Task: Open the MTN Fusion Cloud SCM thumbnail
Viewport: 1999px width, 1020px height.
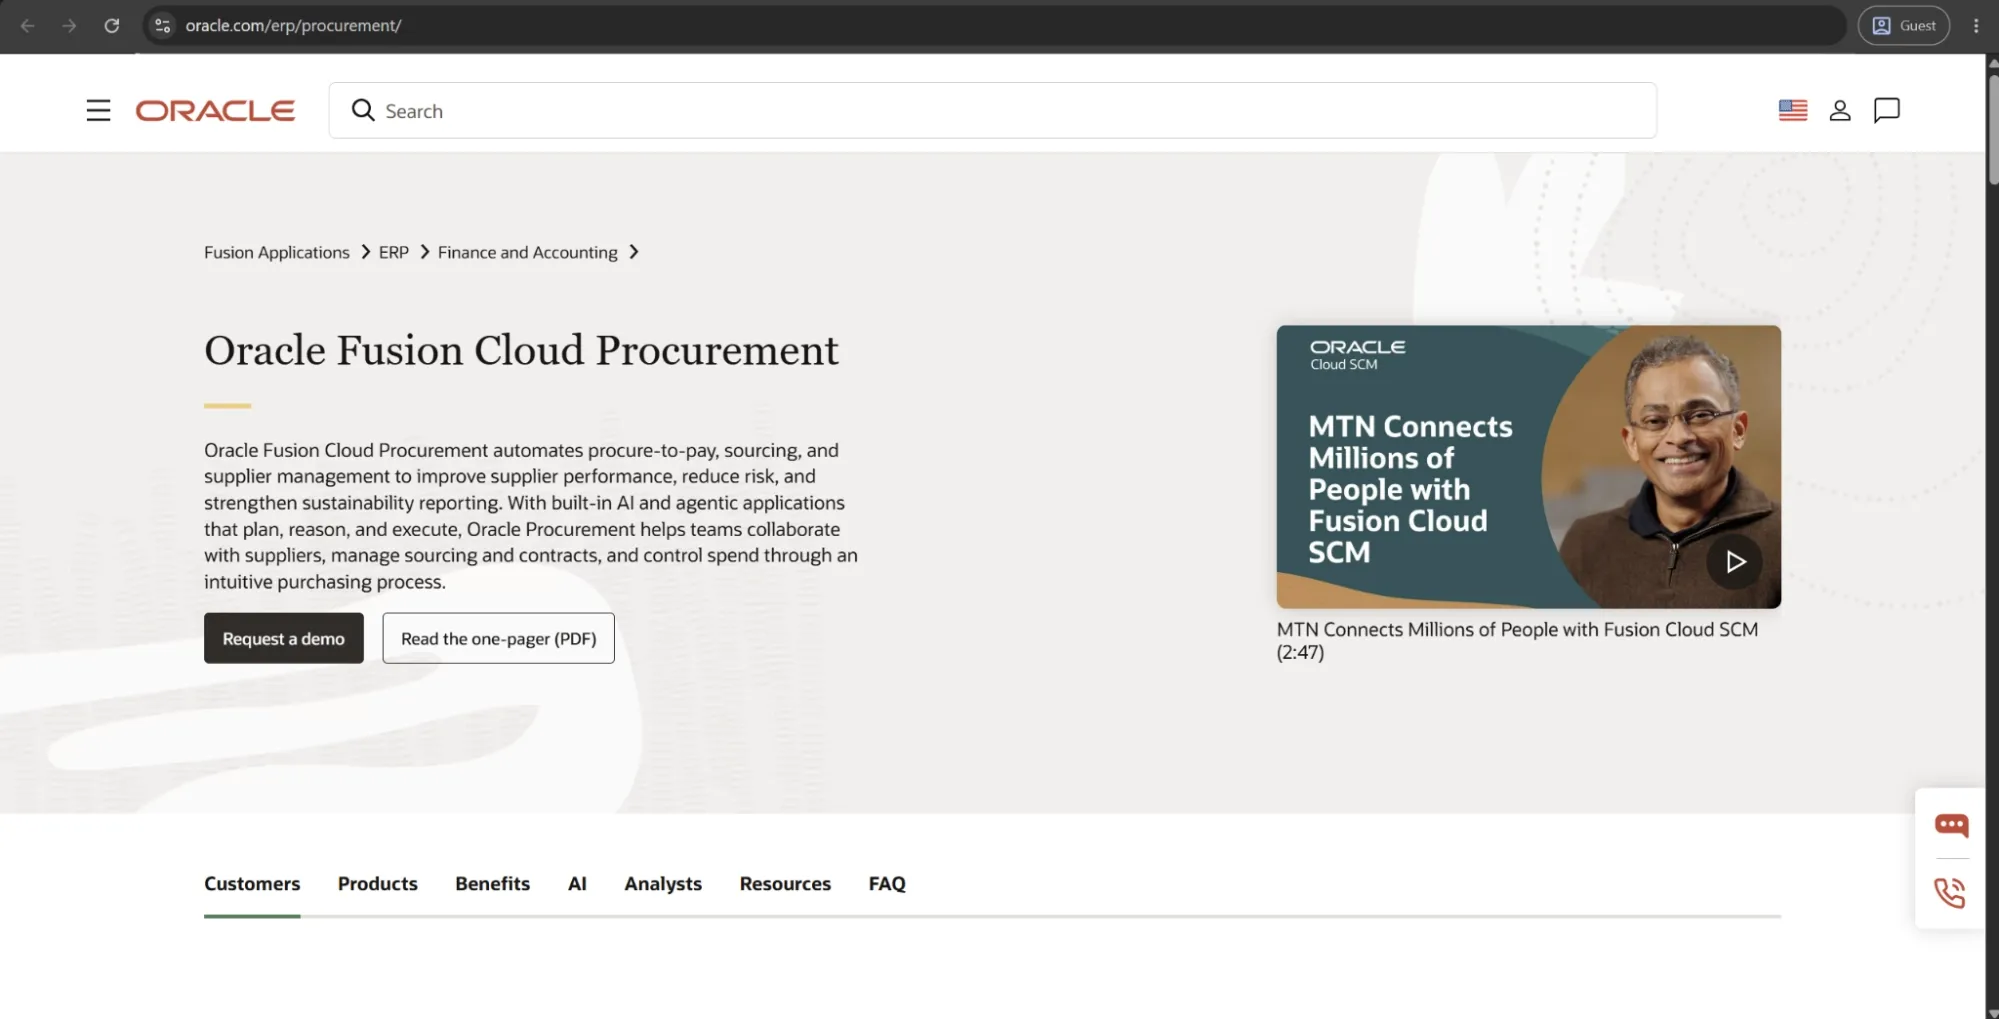Action: point(1528,466)
